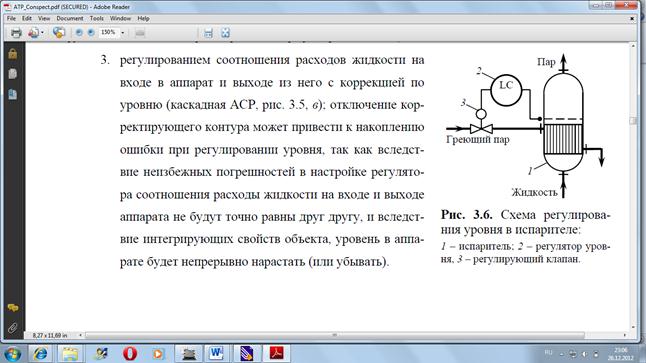
Task: Click the vertical scrollbar up arrow
Action: coord(634,46)
